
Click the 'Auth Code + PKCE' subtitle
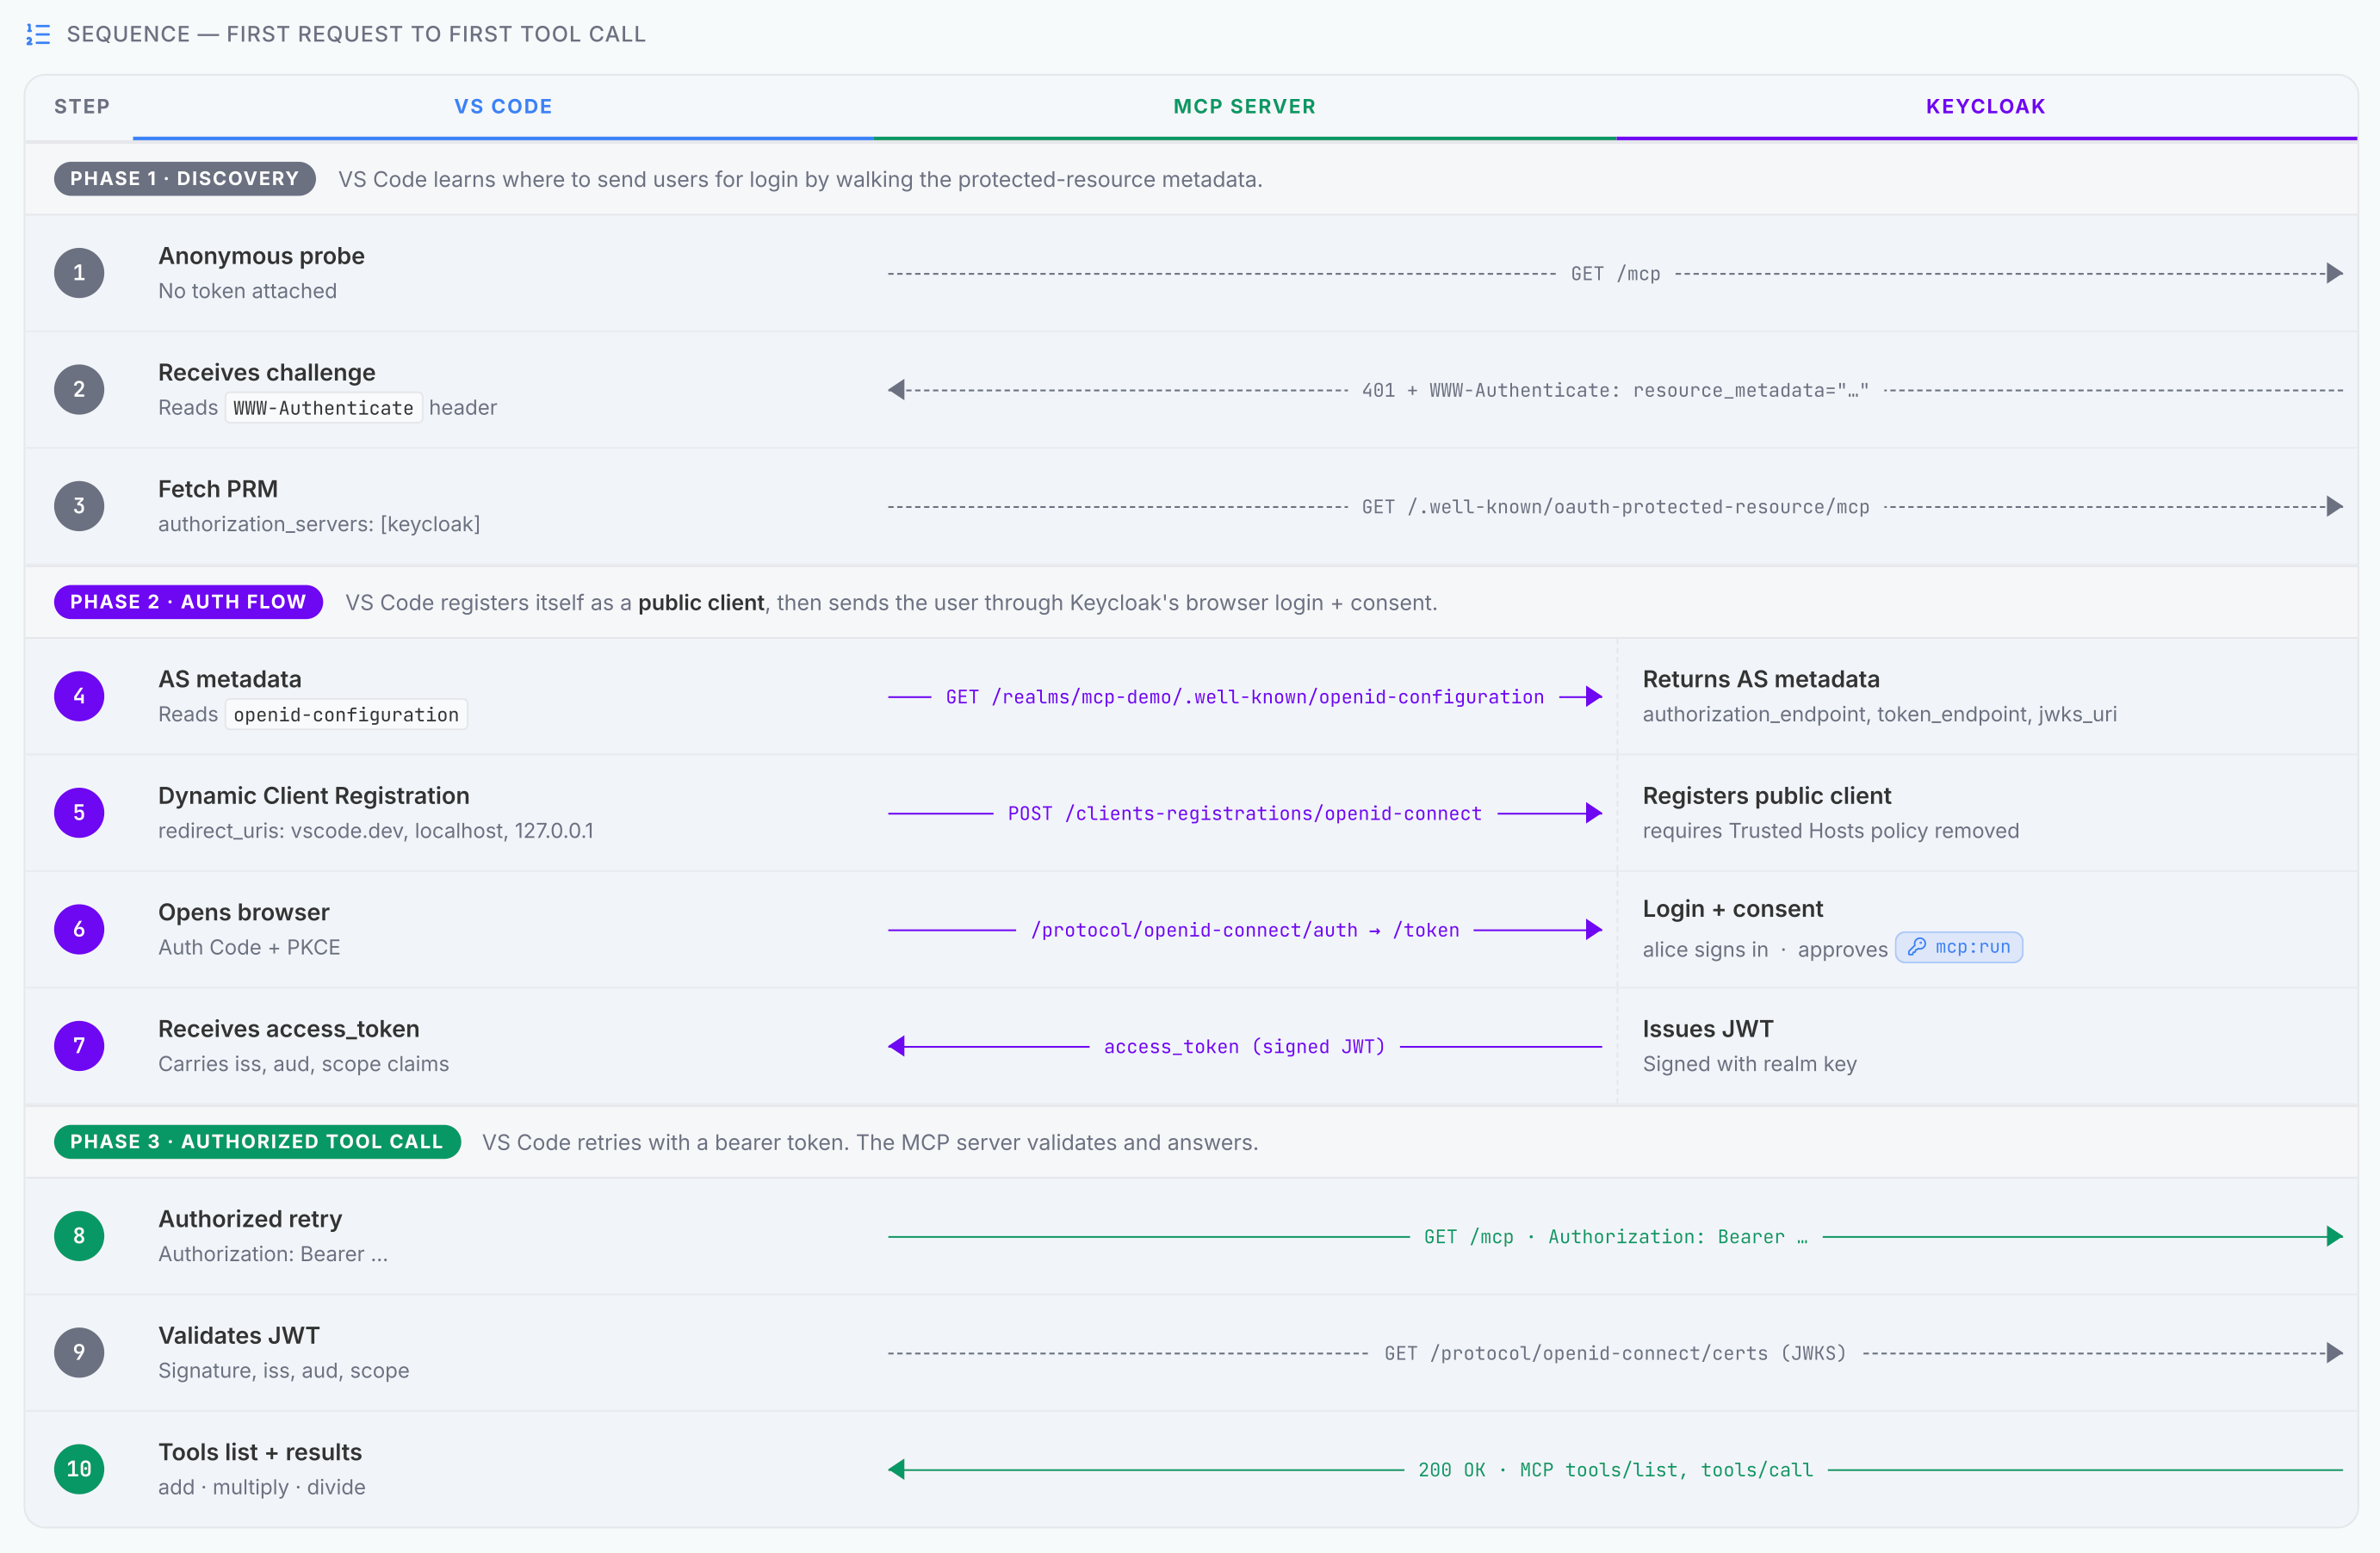[x=249, y=946]
